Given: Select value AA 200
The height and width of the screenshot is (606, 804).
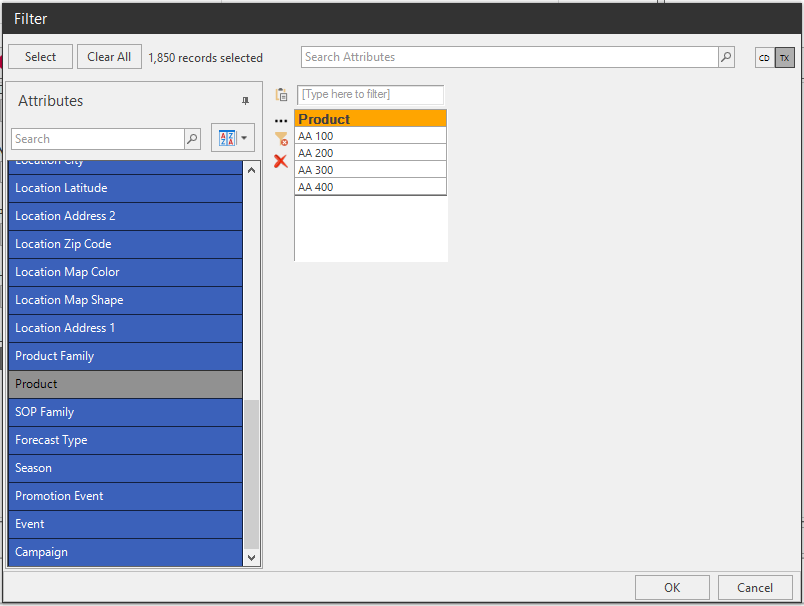Looking at the screenshot, I should tap(370, 153).
